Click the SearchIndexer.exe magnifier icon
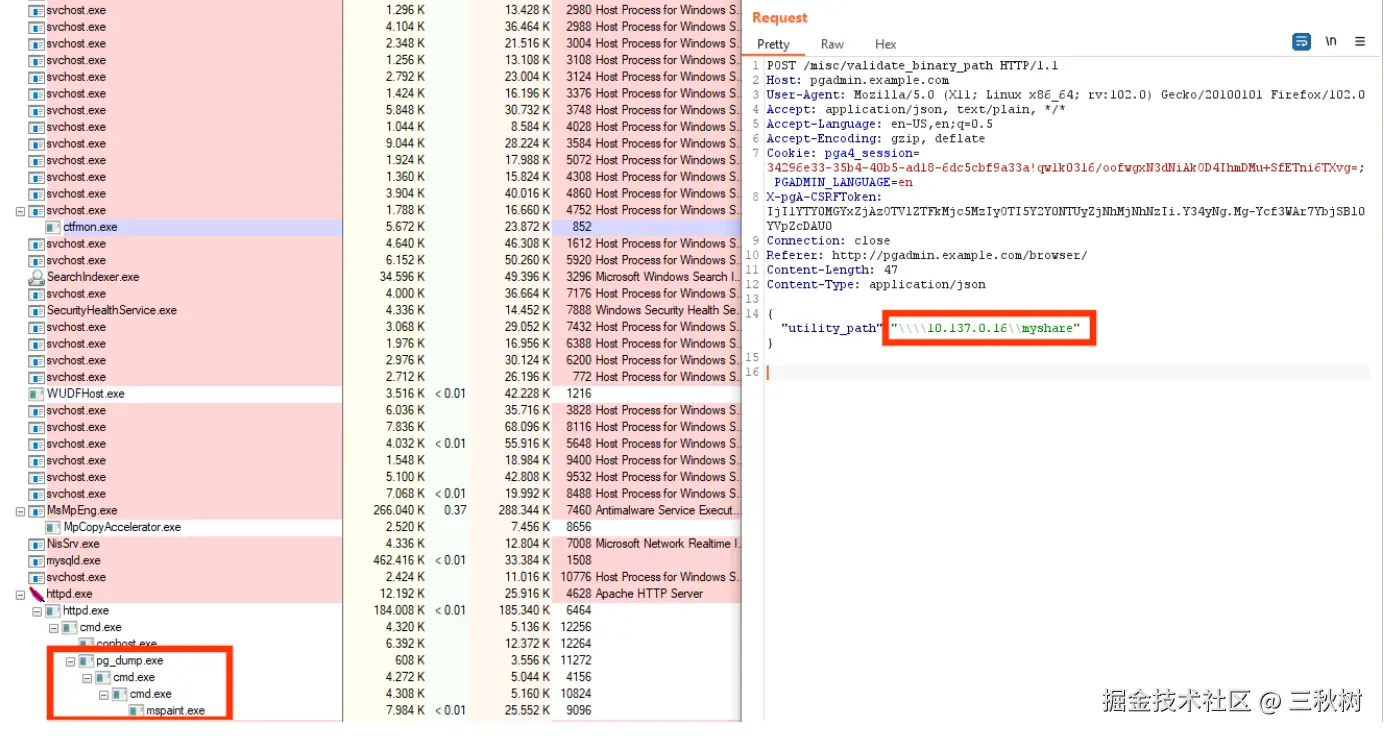Viewport: 1384px width, 736px height. point(37,277)
